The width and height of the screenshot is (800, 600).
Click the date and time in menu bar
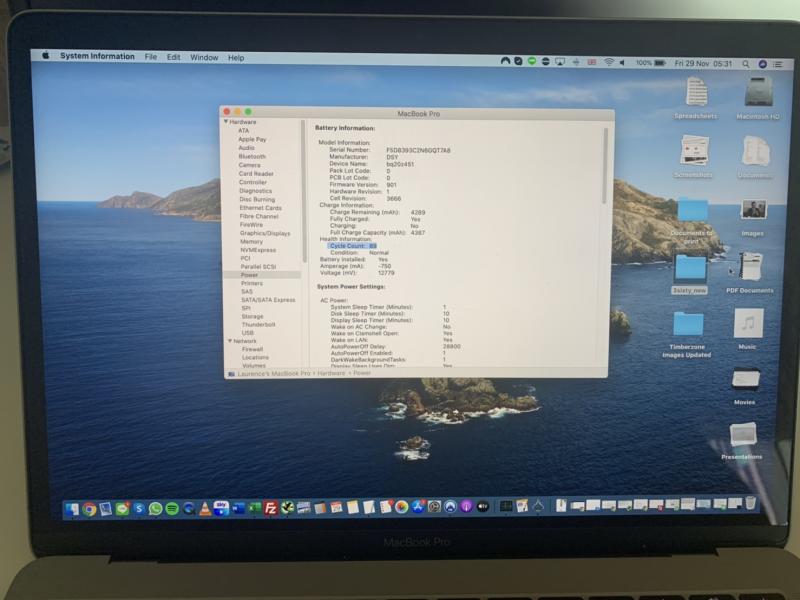click(x=703, y=64)
